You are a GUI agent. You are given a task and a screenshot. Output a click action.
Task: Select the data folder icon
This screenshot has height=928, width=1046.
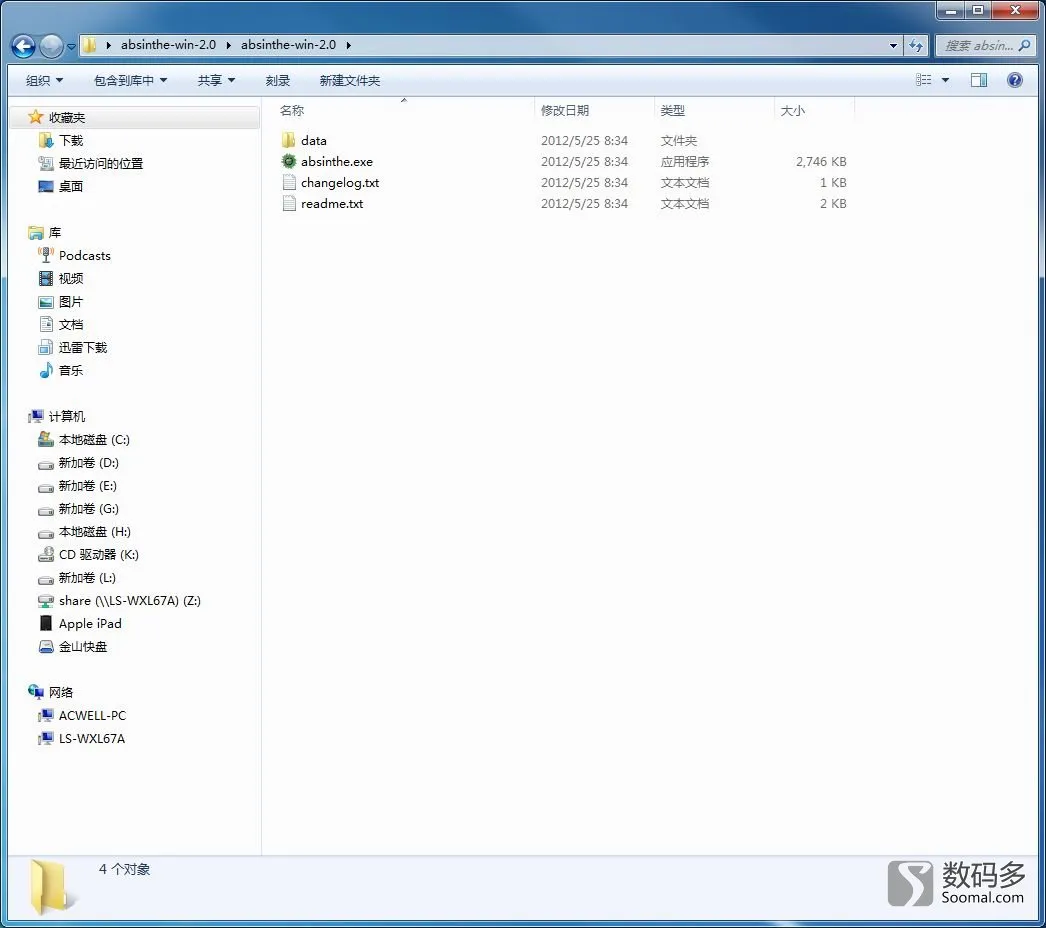(x=288, y=140)
